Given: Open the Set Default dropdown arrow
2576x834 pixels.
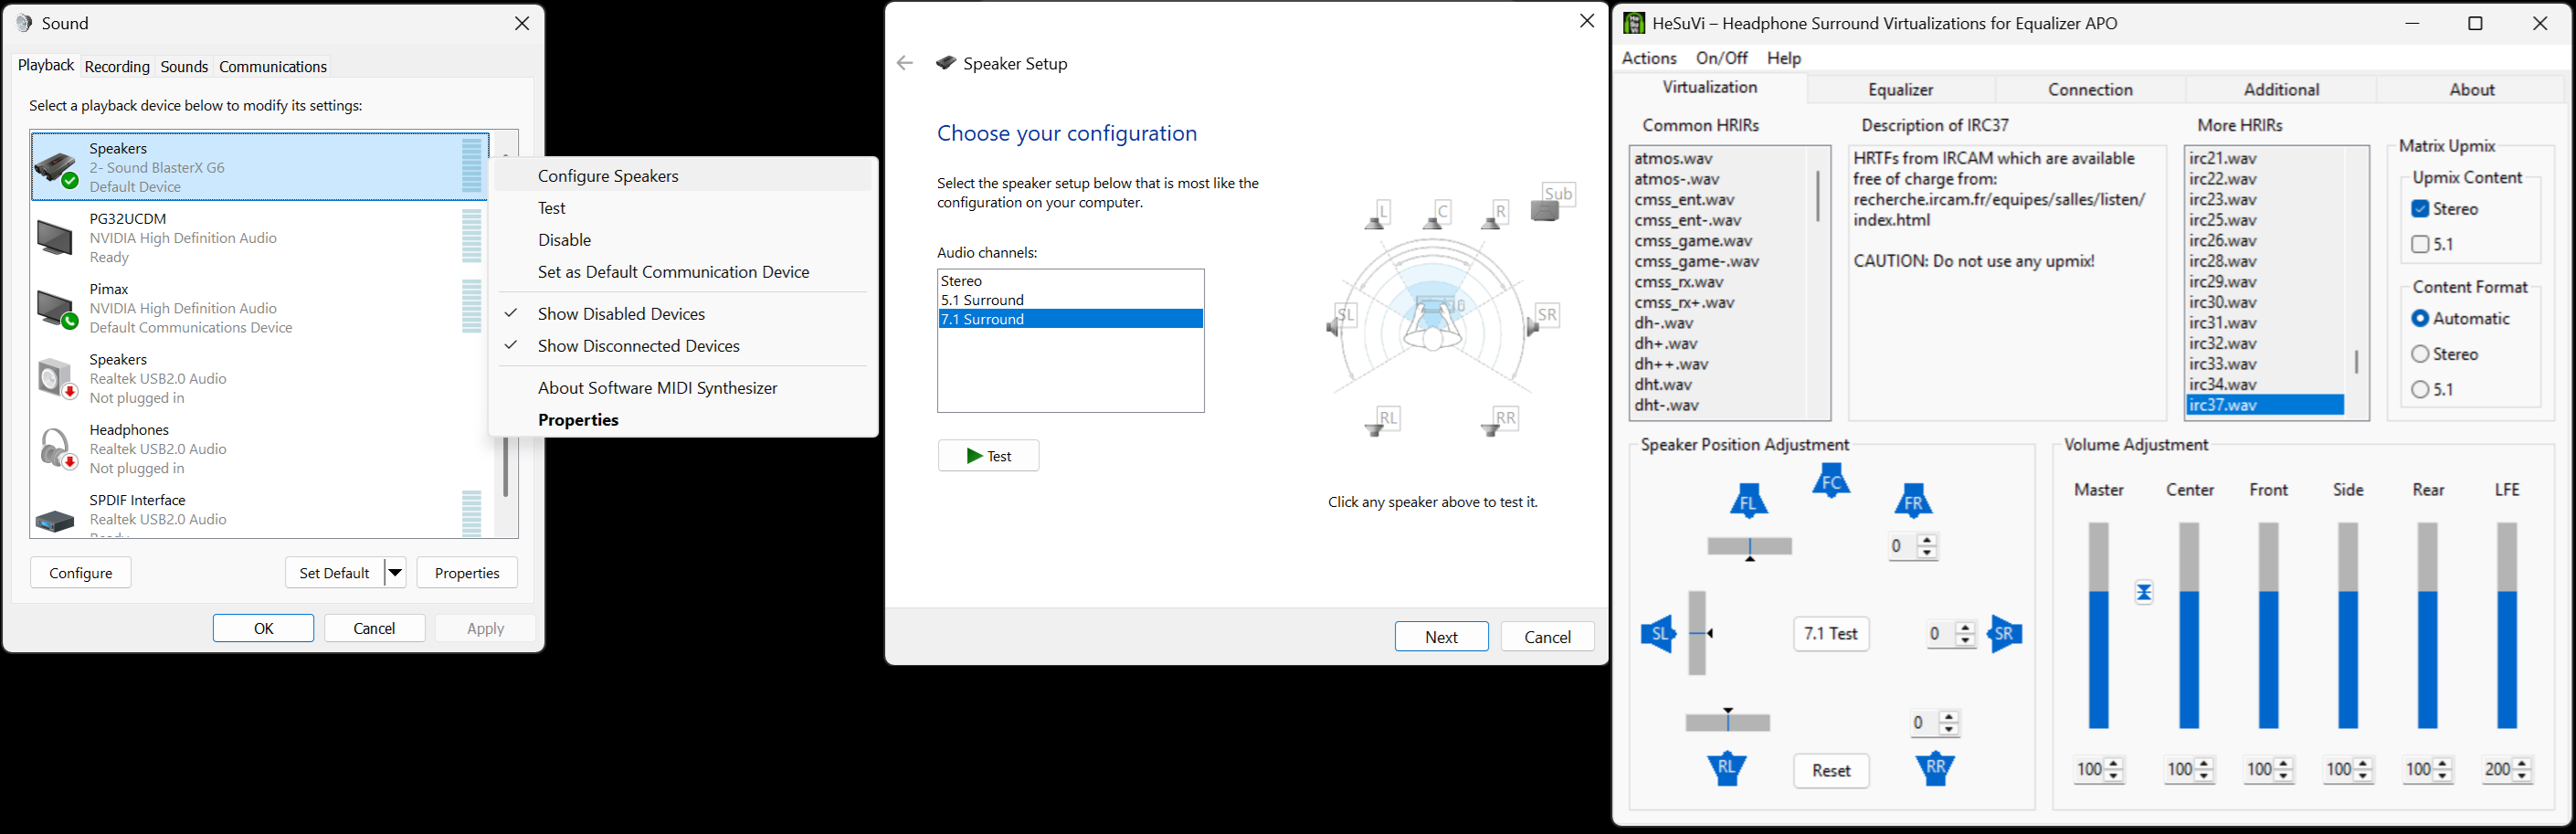Looking at the screenshot, I should point(395,573).
